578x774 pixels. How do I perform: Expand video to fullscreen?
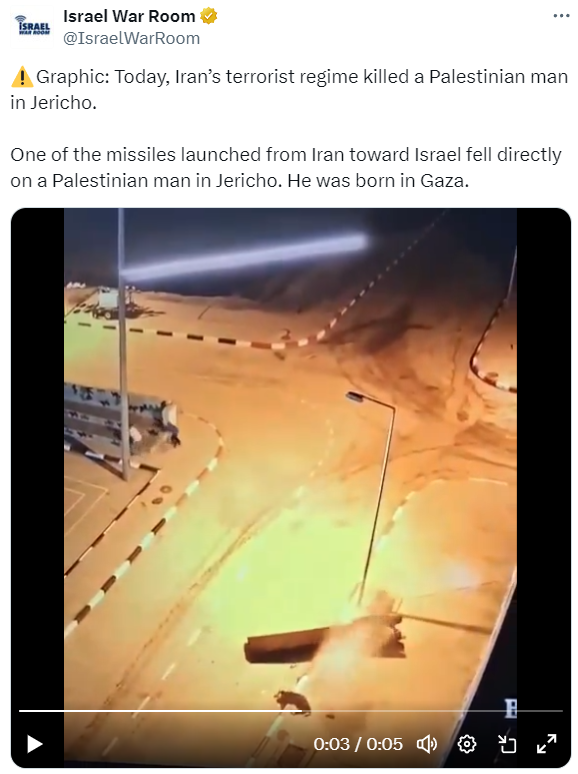[x=547, y=744]
